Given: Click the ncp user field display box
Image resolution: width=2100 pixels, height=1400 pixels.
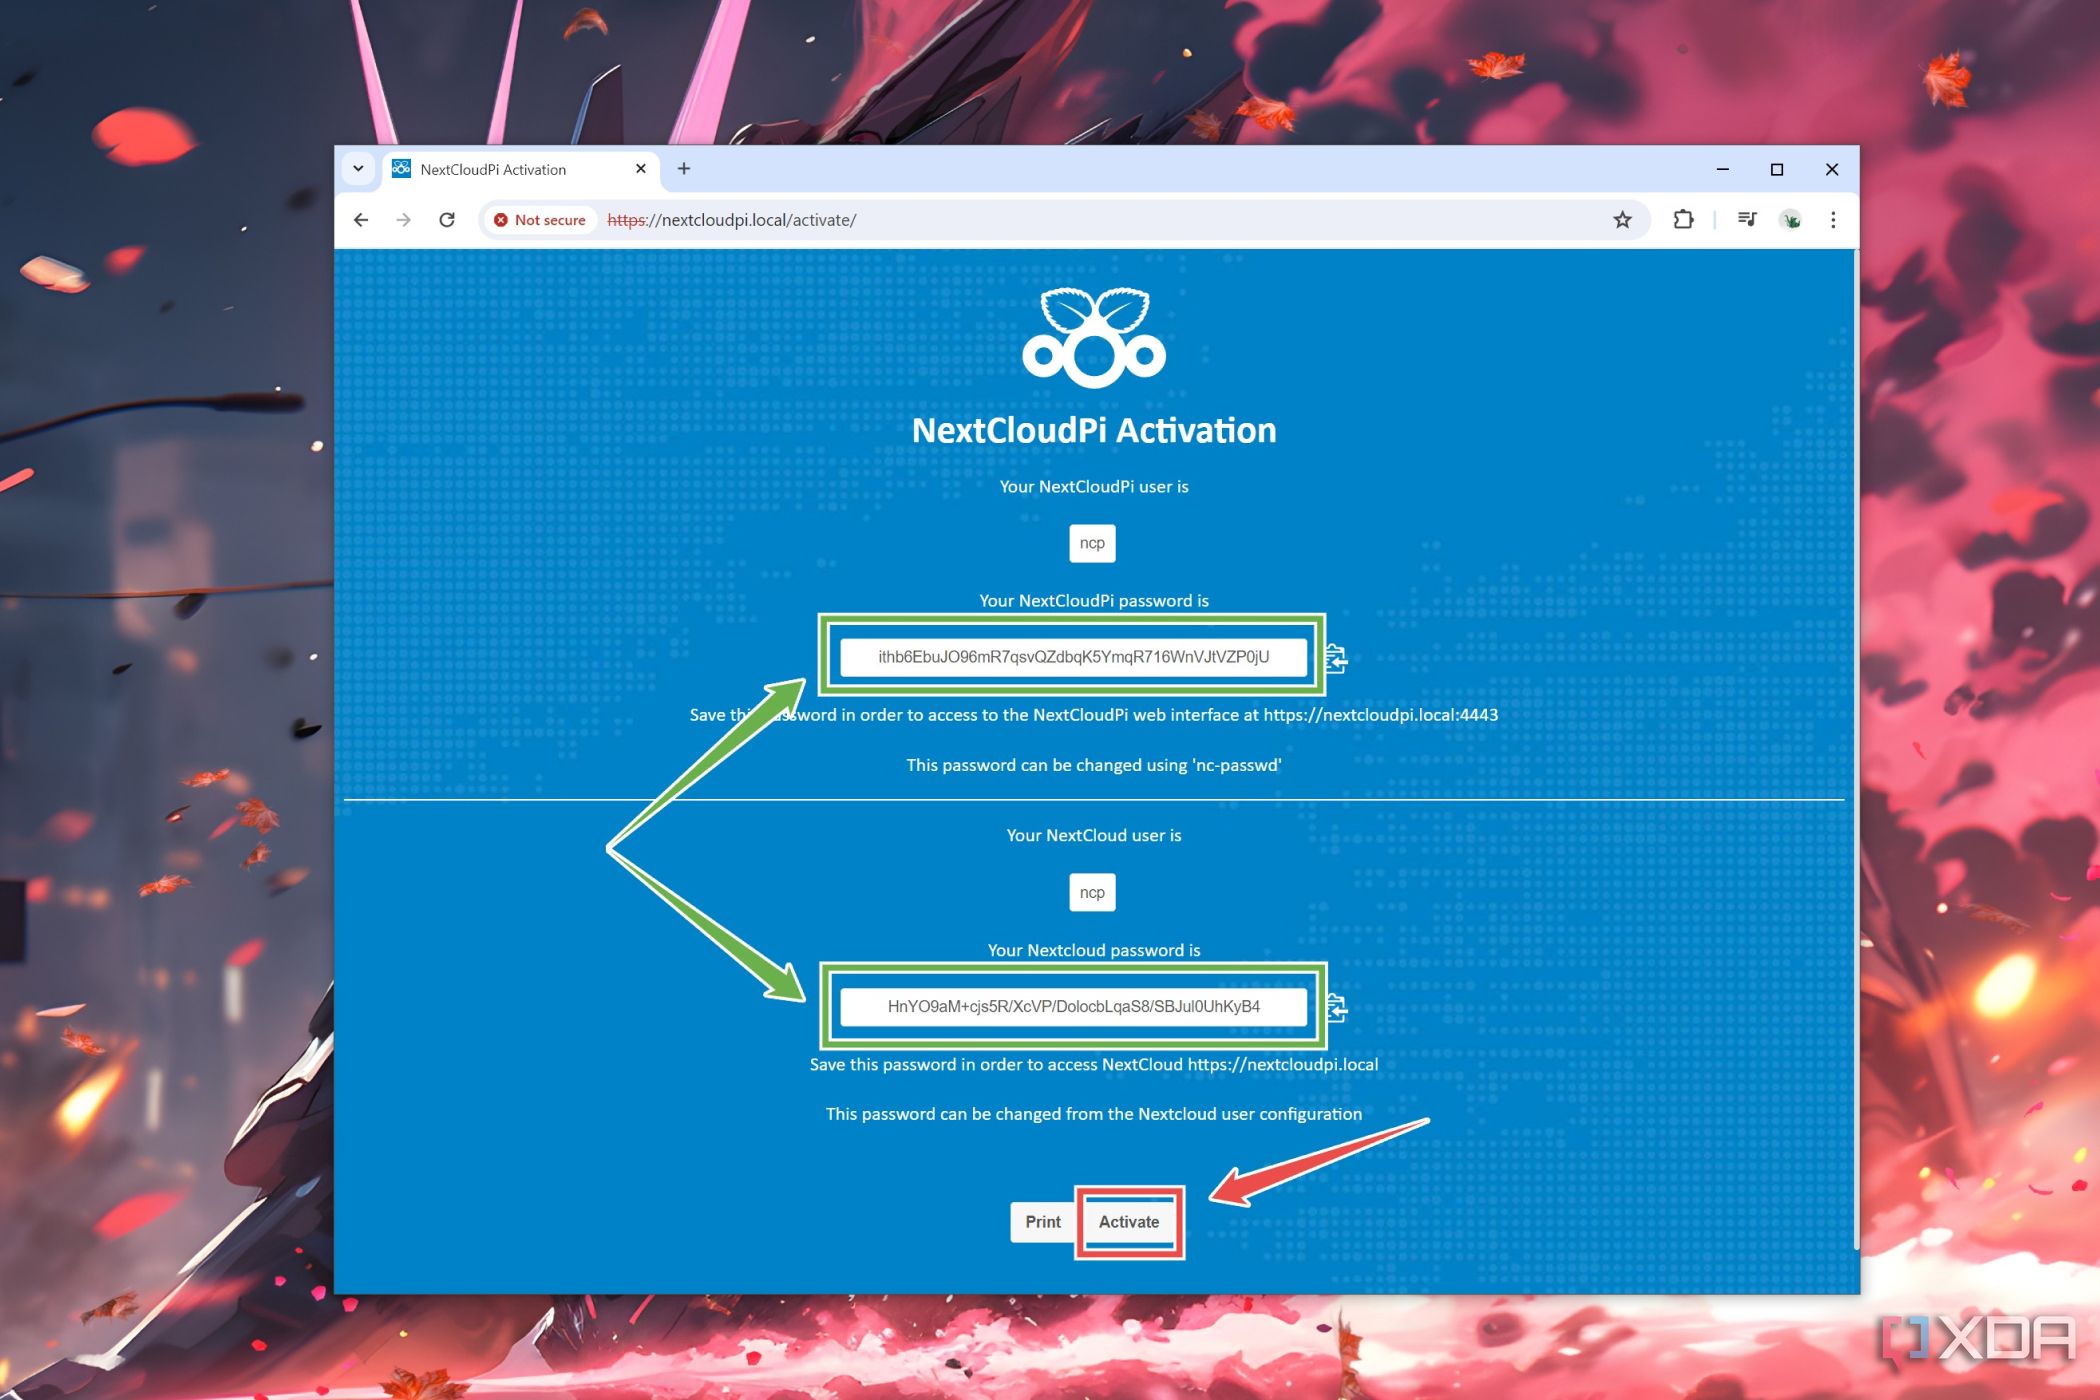Looking at the screenshot, I should coord(1092,542).
